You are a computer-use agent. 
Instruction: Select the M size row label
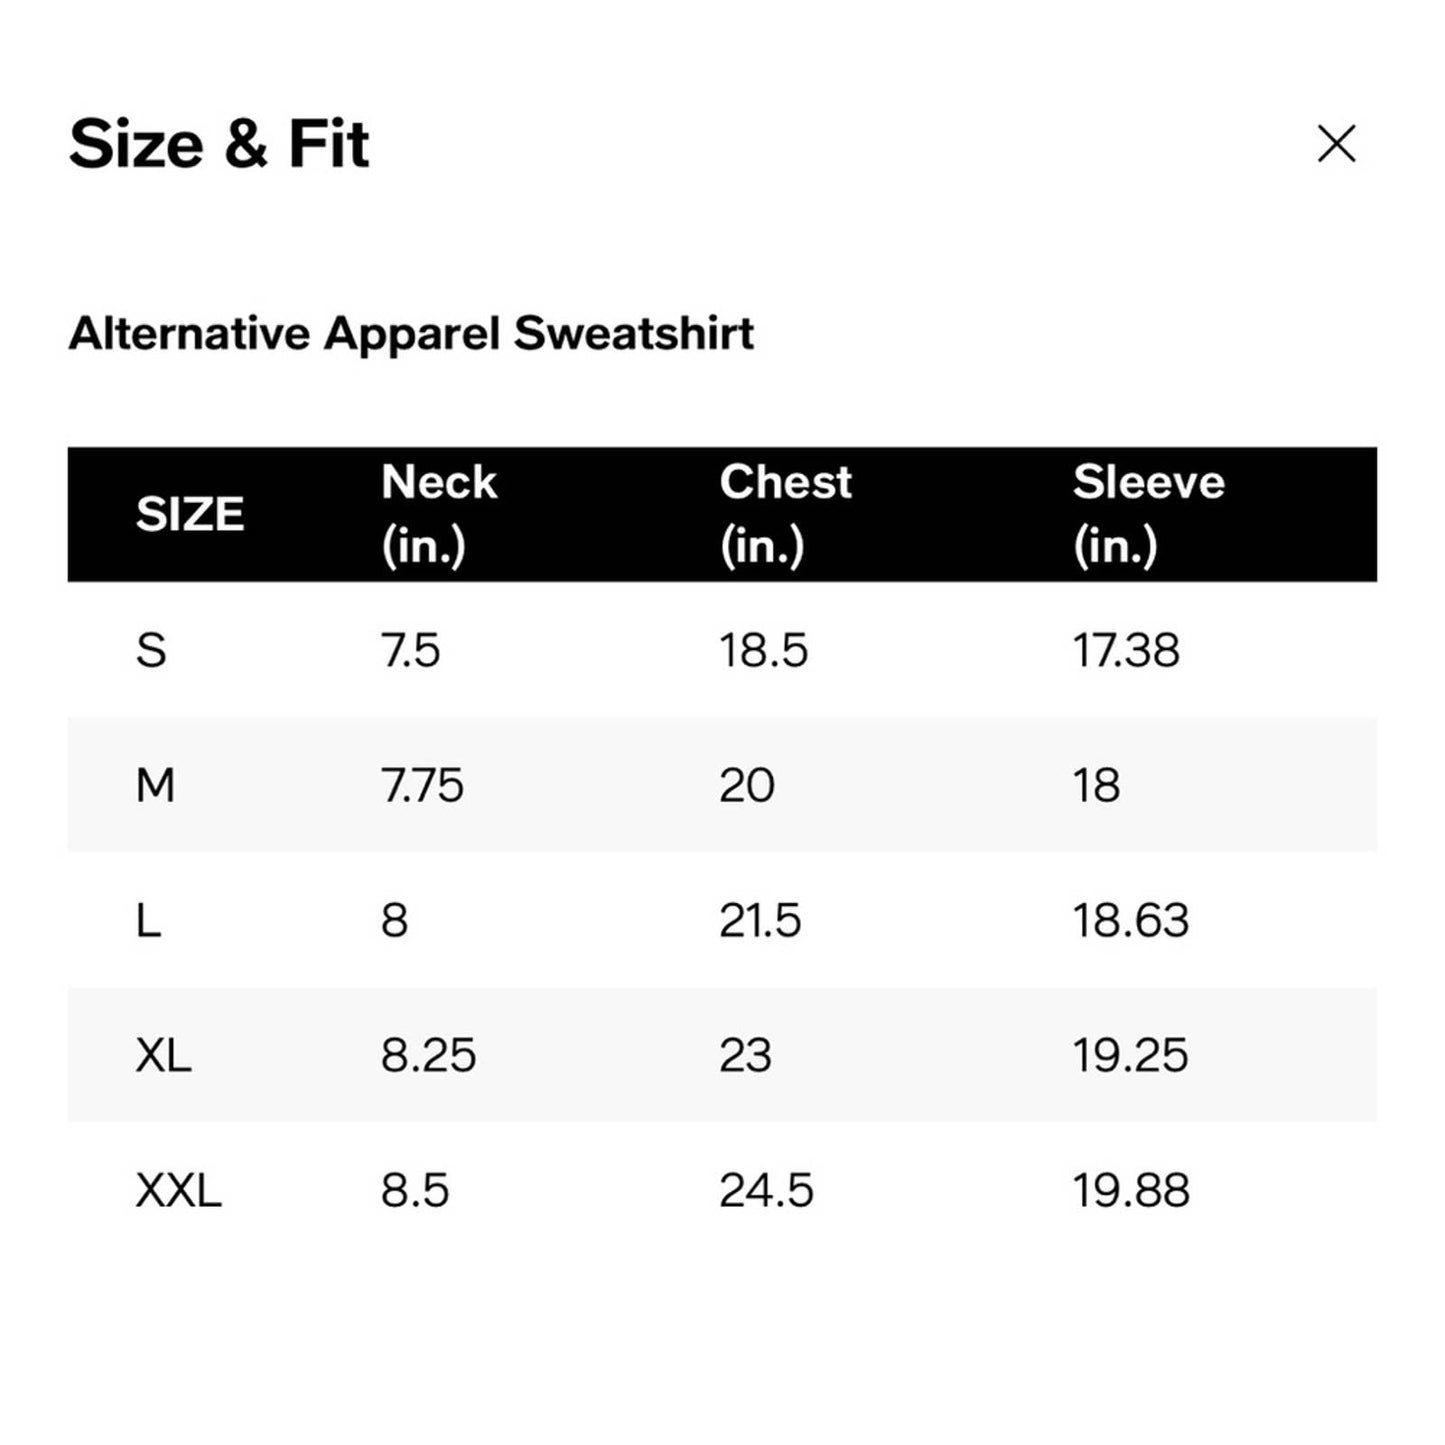pos(155,785)
